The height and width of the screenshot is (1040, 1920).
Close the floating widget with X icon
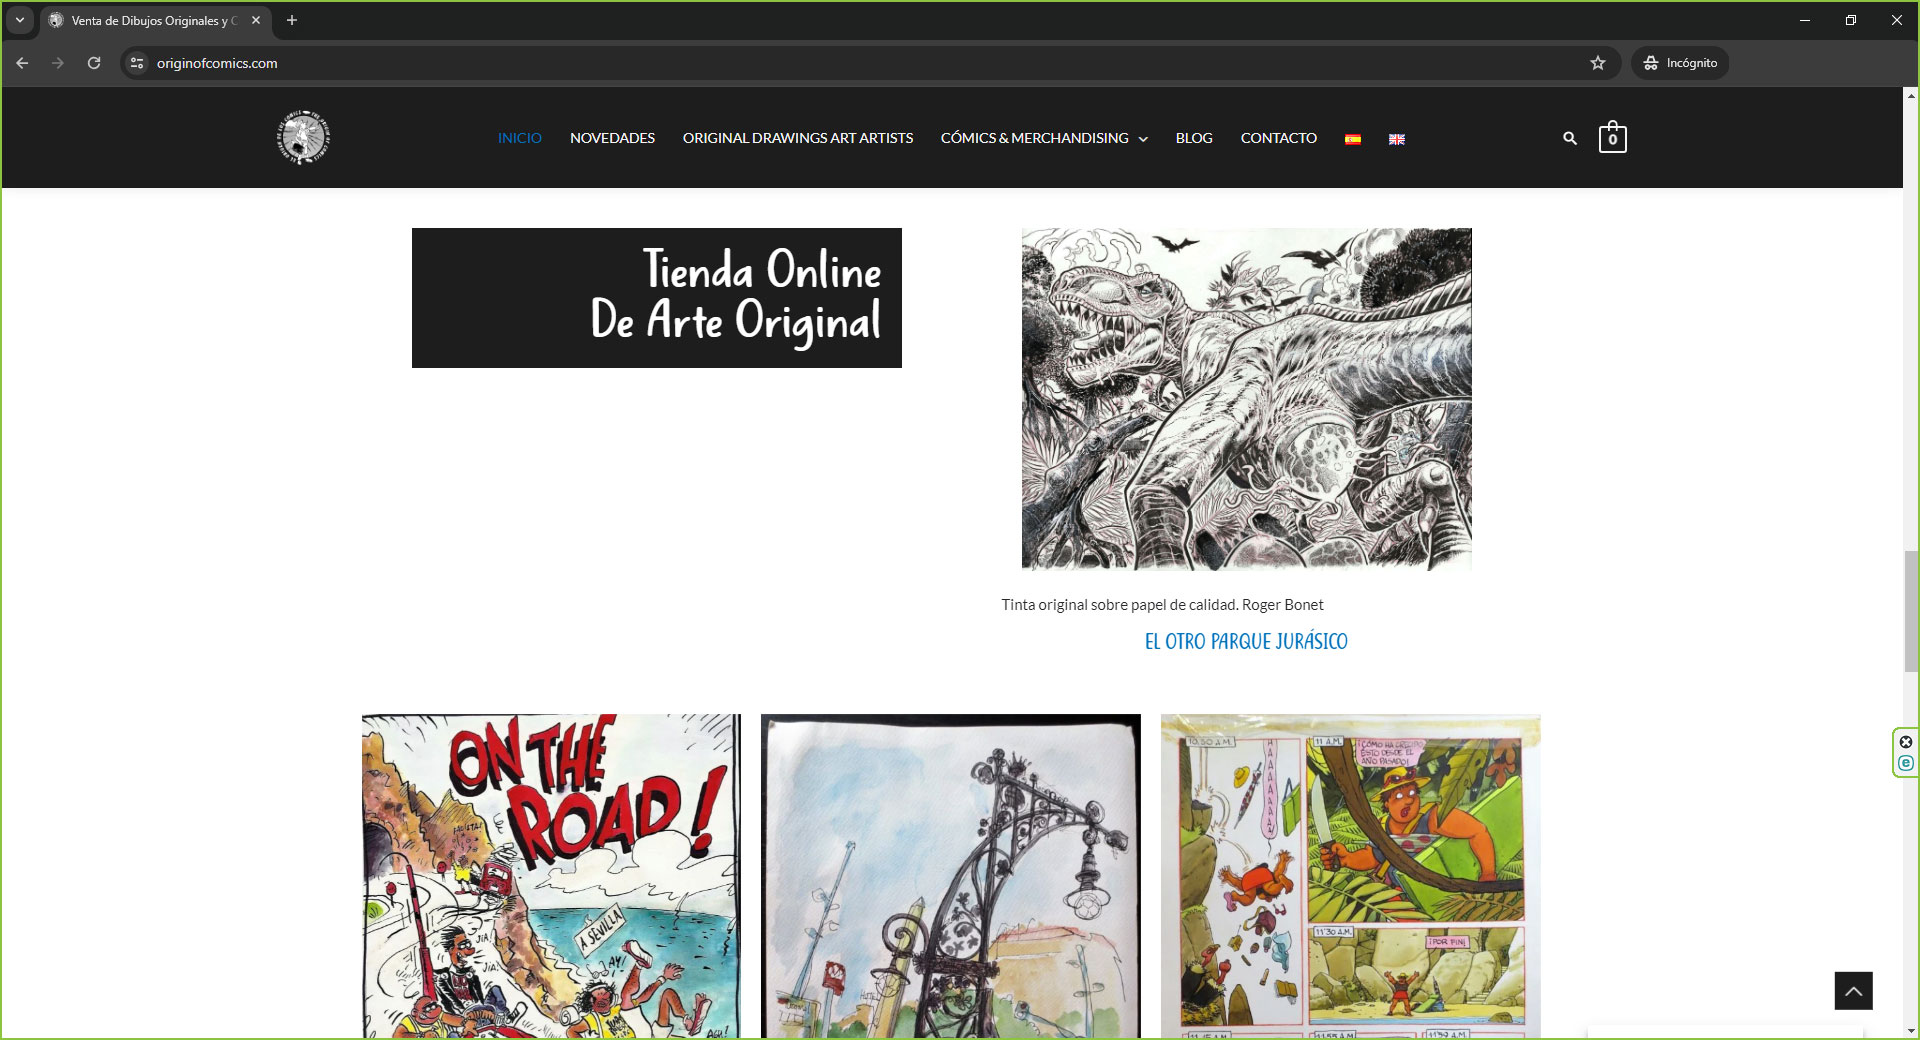tap(1905, 742)
